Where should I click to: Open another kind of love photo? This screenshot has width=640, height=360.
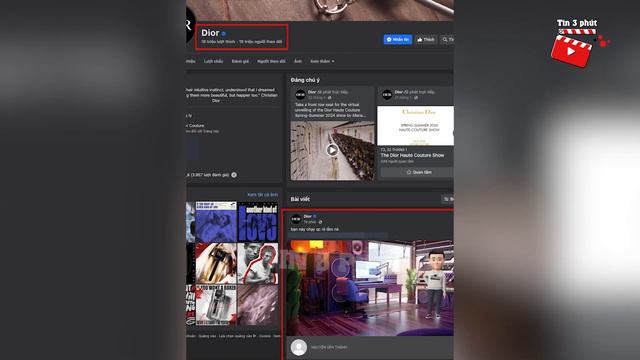pyautogui.click(x=258, y=222)
